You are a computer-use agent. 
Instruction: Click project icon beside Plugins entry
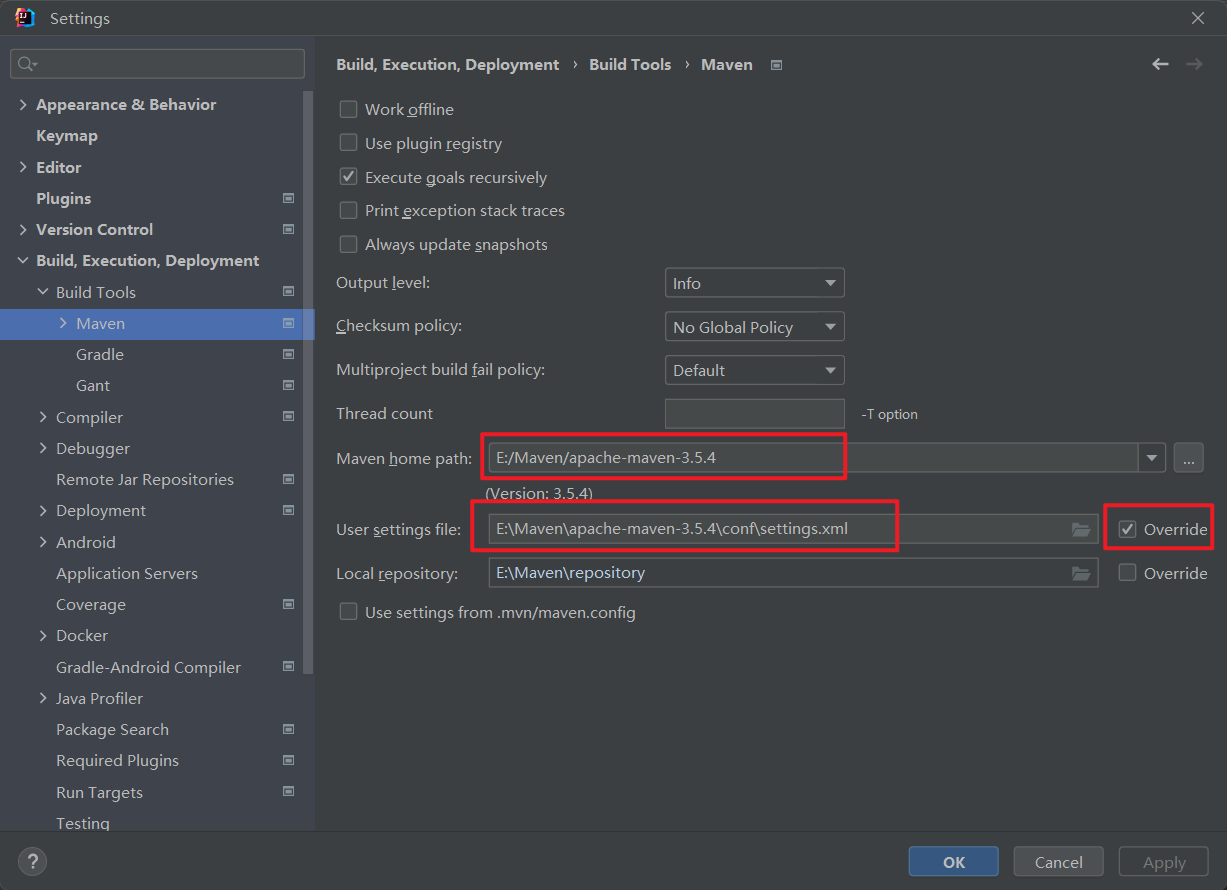288,198
